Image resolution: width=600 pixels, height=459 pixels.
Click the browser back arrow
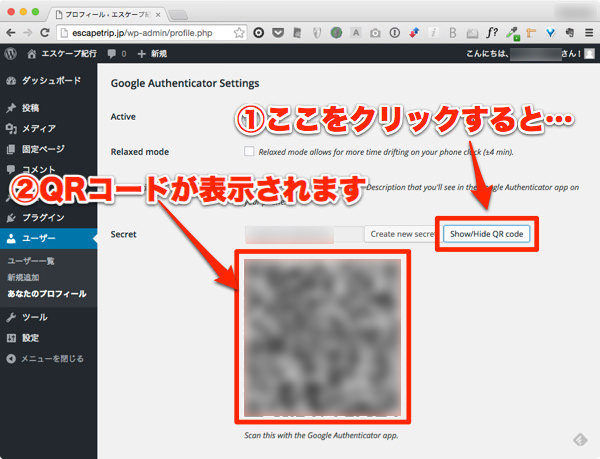click(x=11, y=33)
